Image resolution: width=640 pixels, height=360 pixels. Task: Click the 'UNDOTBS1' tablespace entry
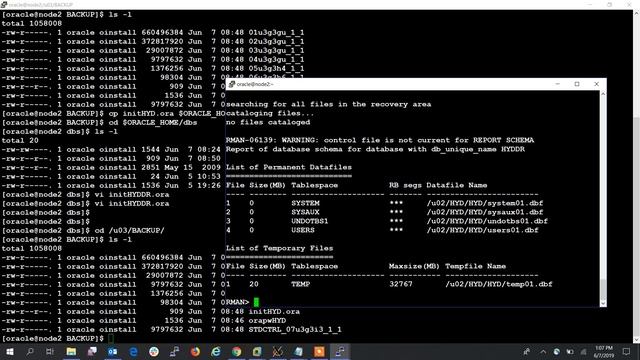tap(310, 221)
